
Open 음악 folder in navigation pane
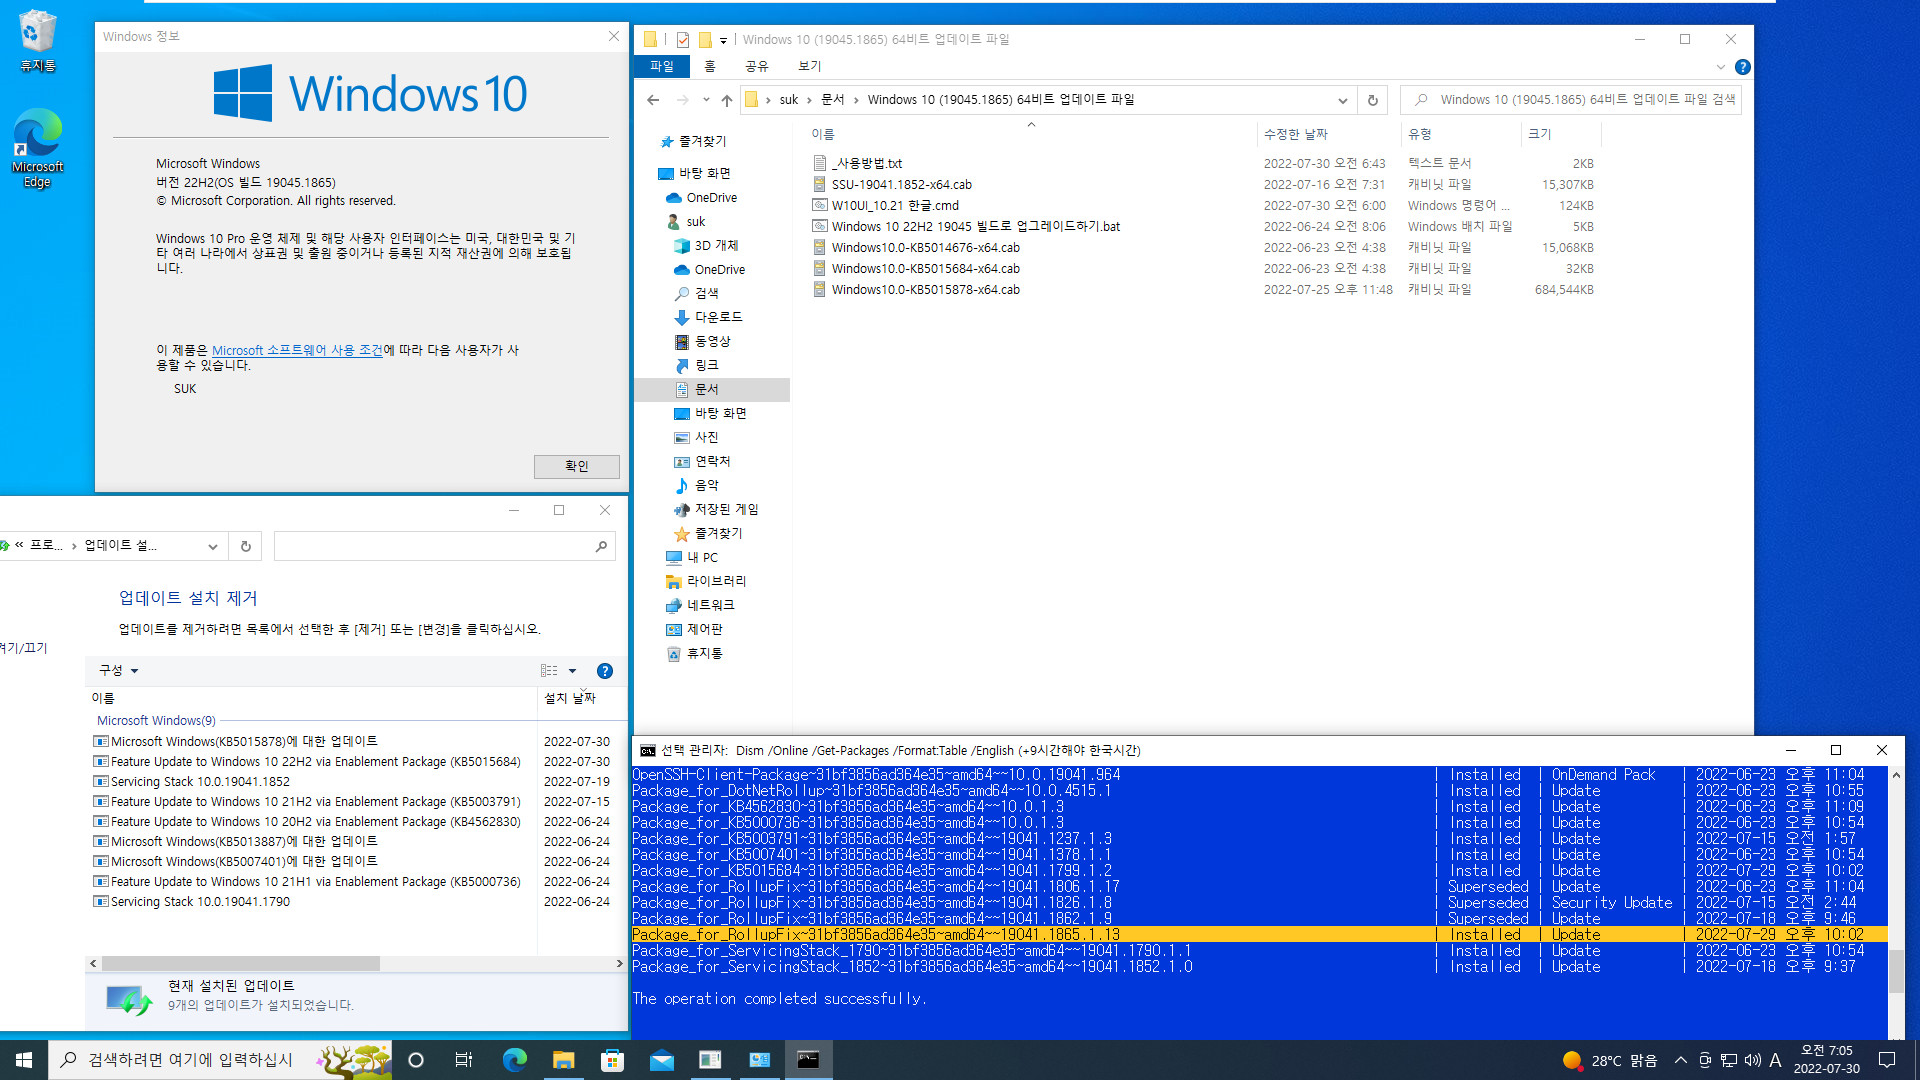pos(706,485)
